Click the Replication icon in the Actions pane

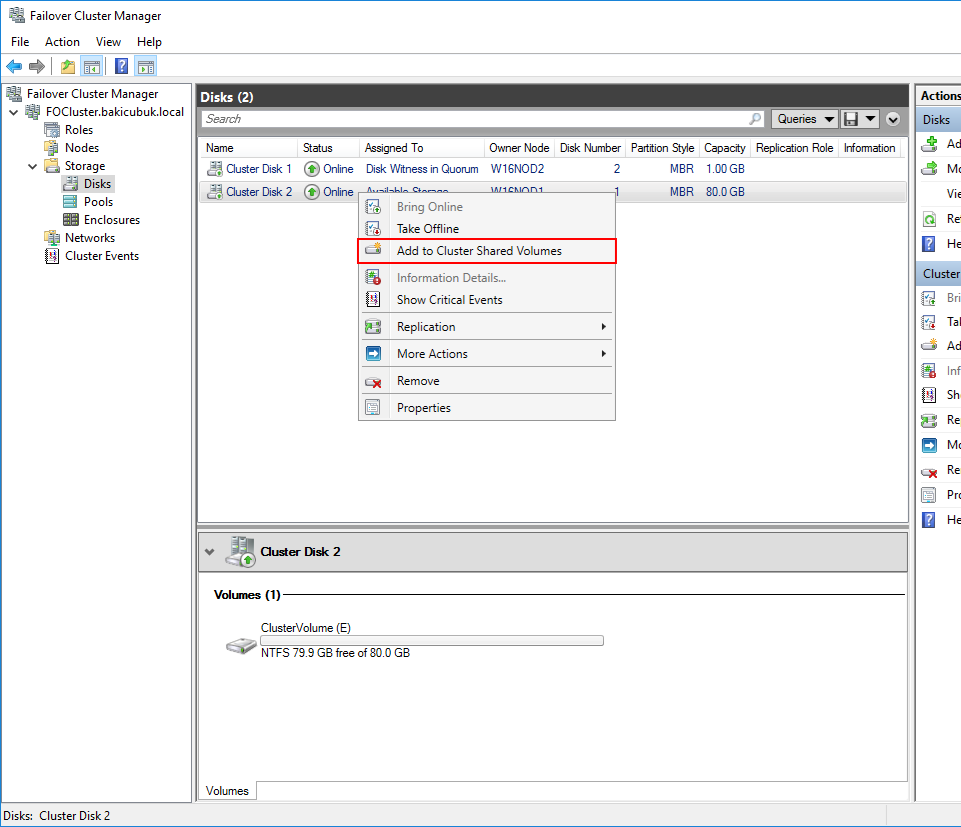pos(929,420)
